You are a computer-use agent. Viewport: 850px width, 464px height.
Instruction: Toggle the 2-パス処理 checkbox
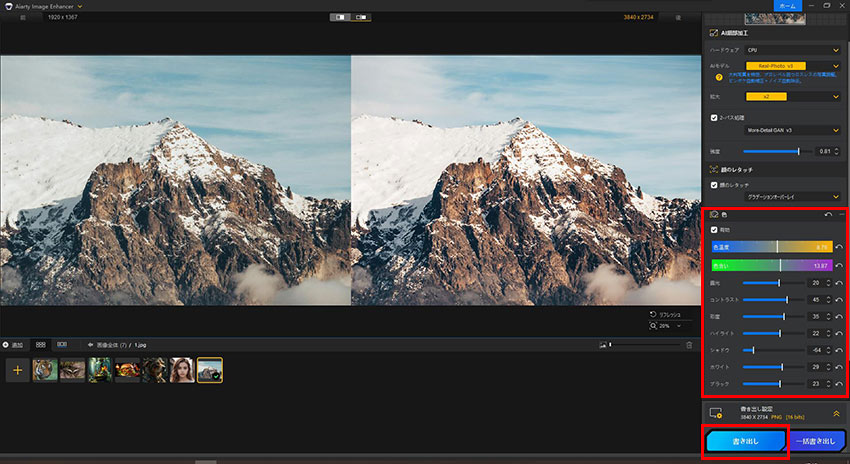point(712,117)
